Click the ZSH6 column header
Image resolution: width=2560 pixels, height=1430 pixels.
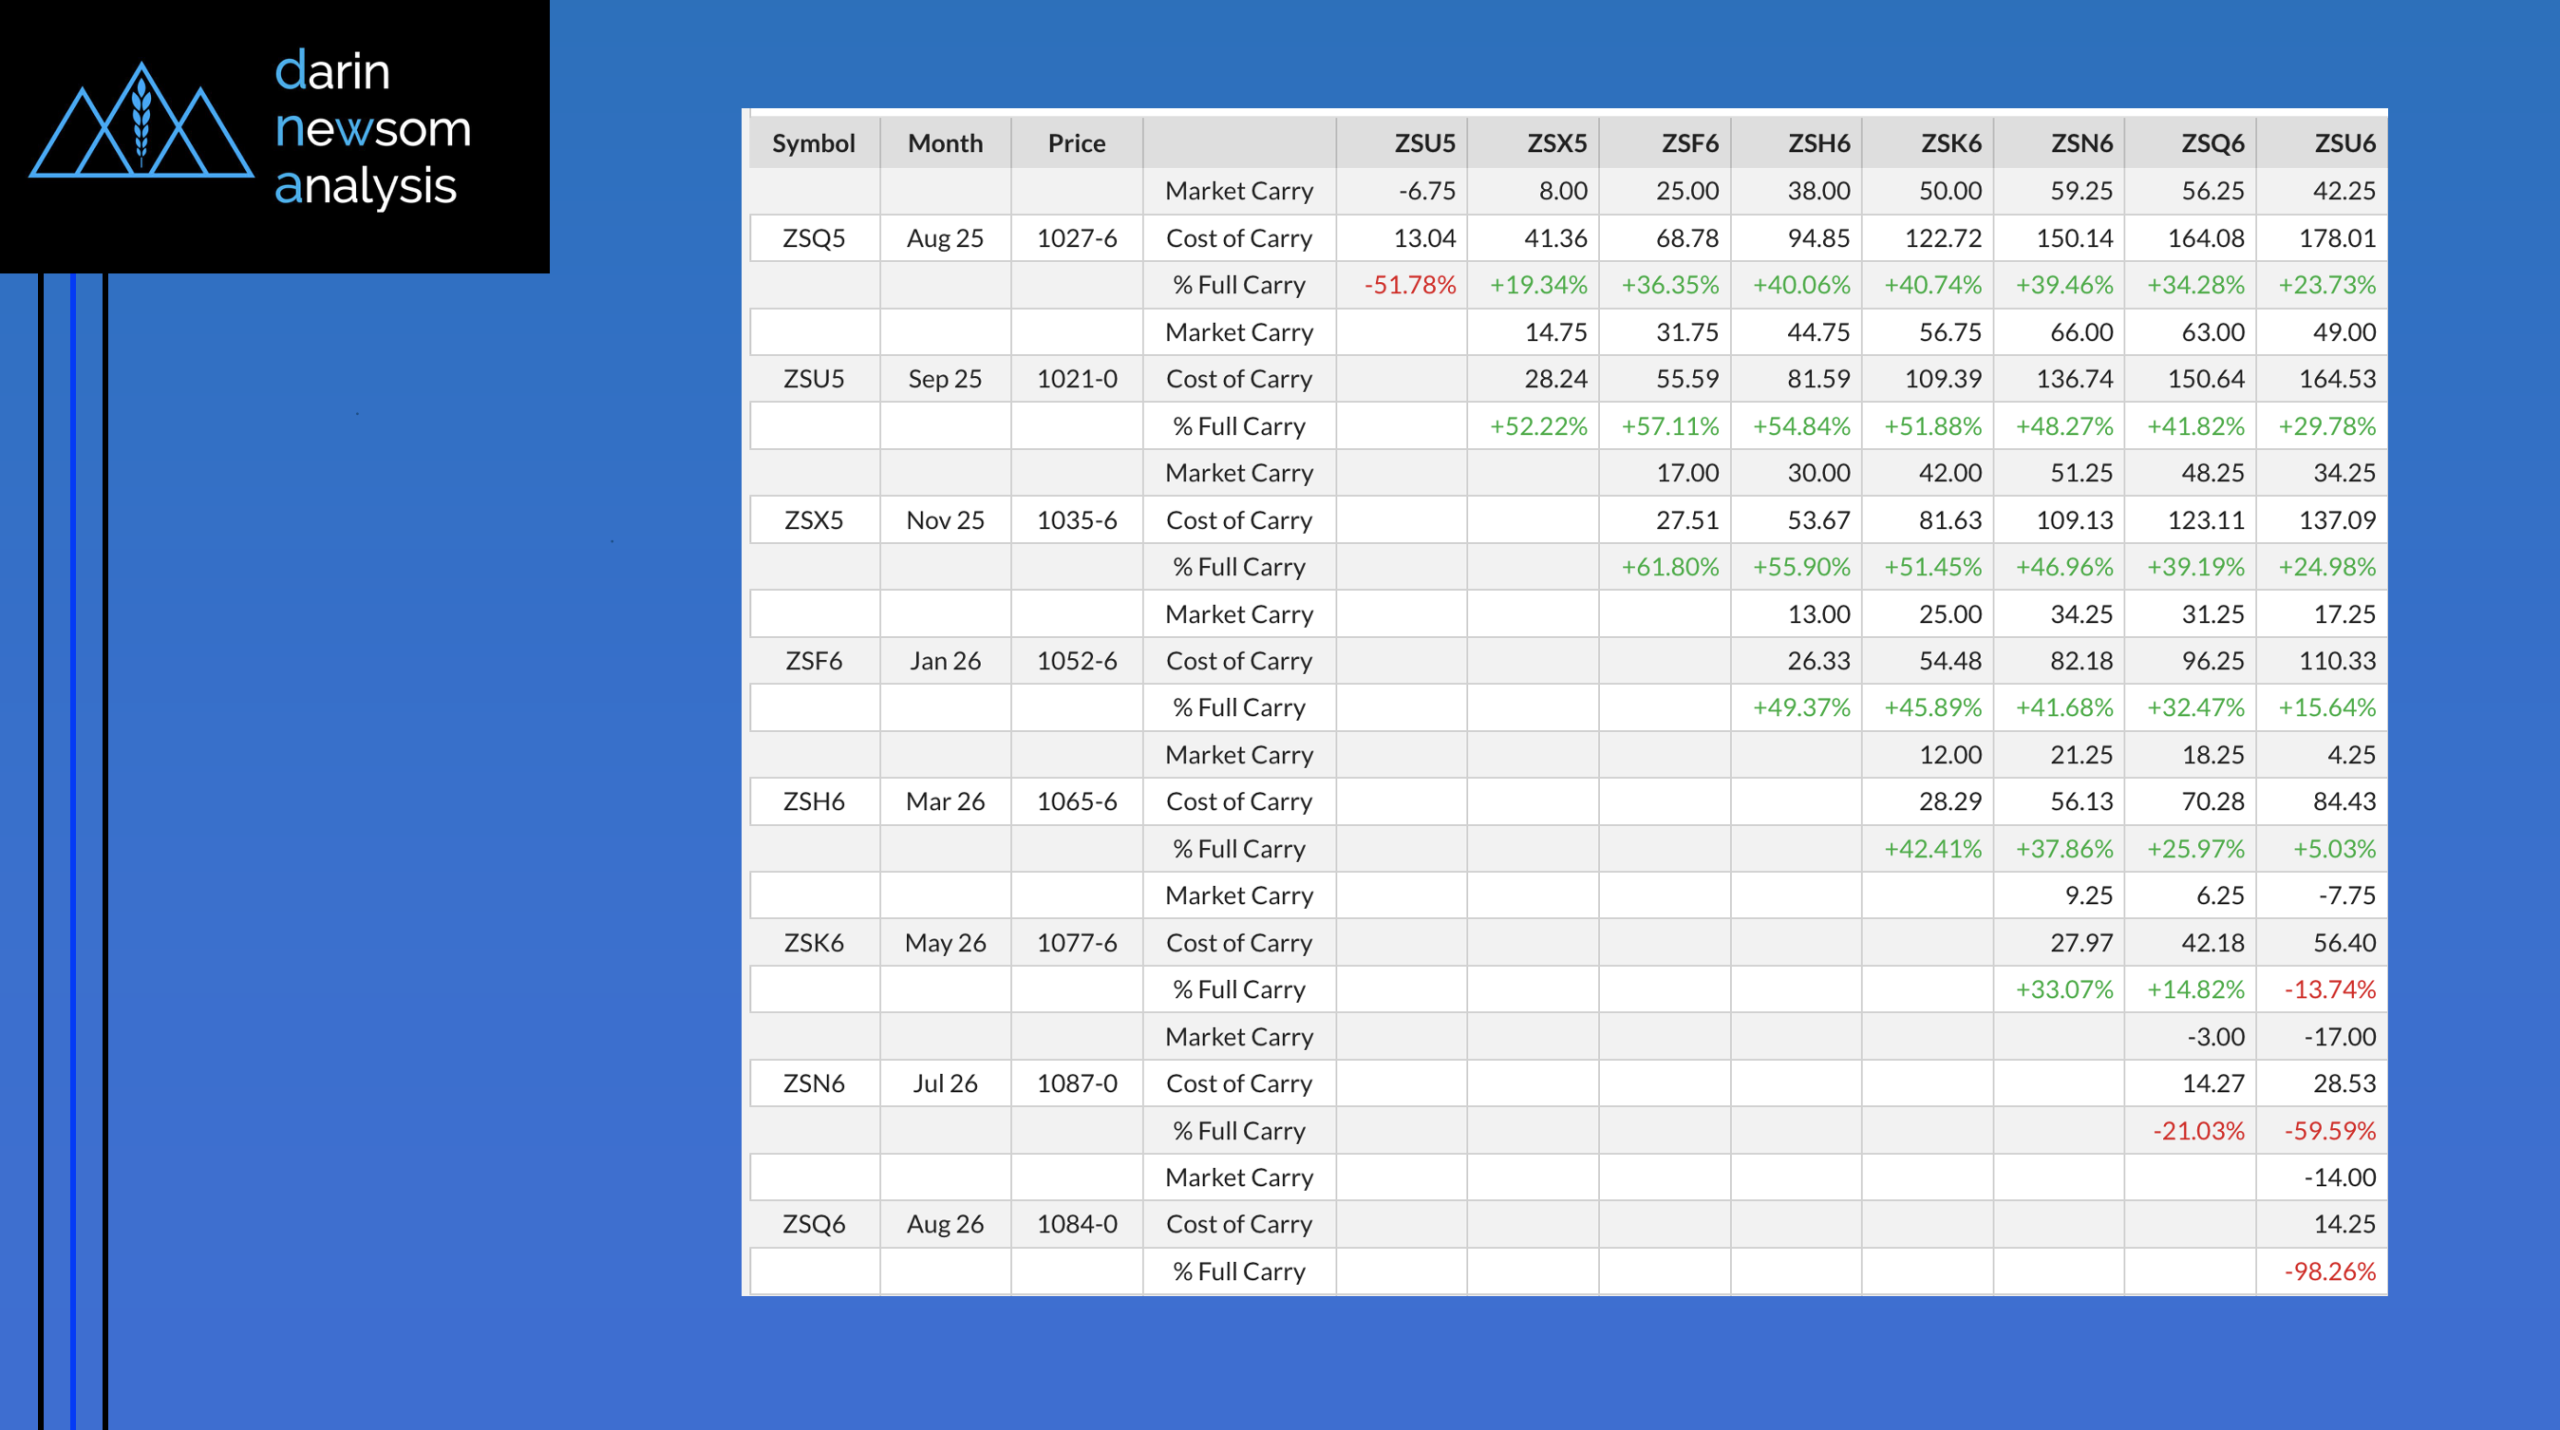[1818, 144]
